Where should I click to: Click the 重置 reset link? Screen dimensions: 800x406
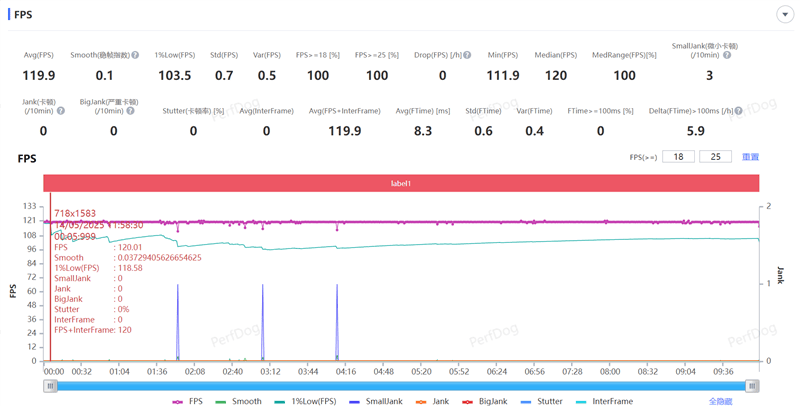tap(750, 157)
